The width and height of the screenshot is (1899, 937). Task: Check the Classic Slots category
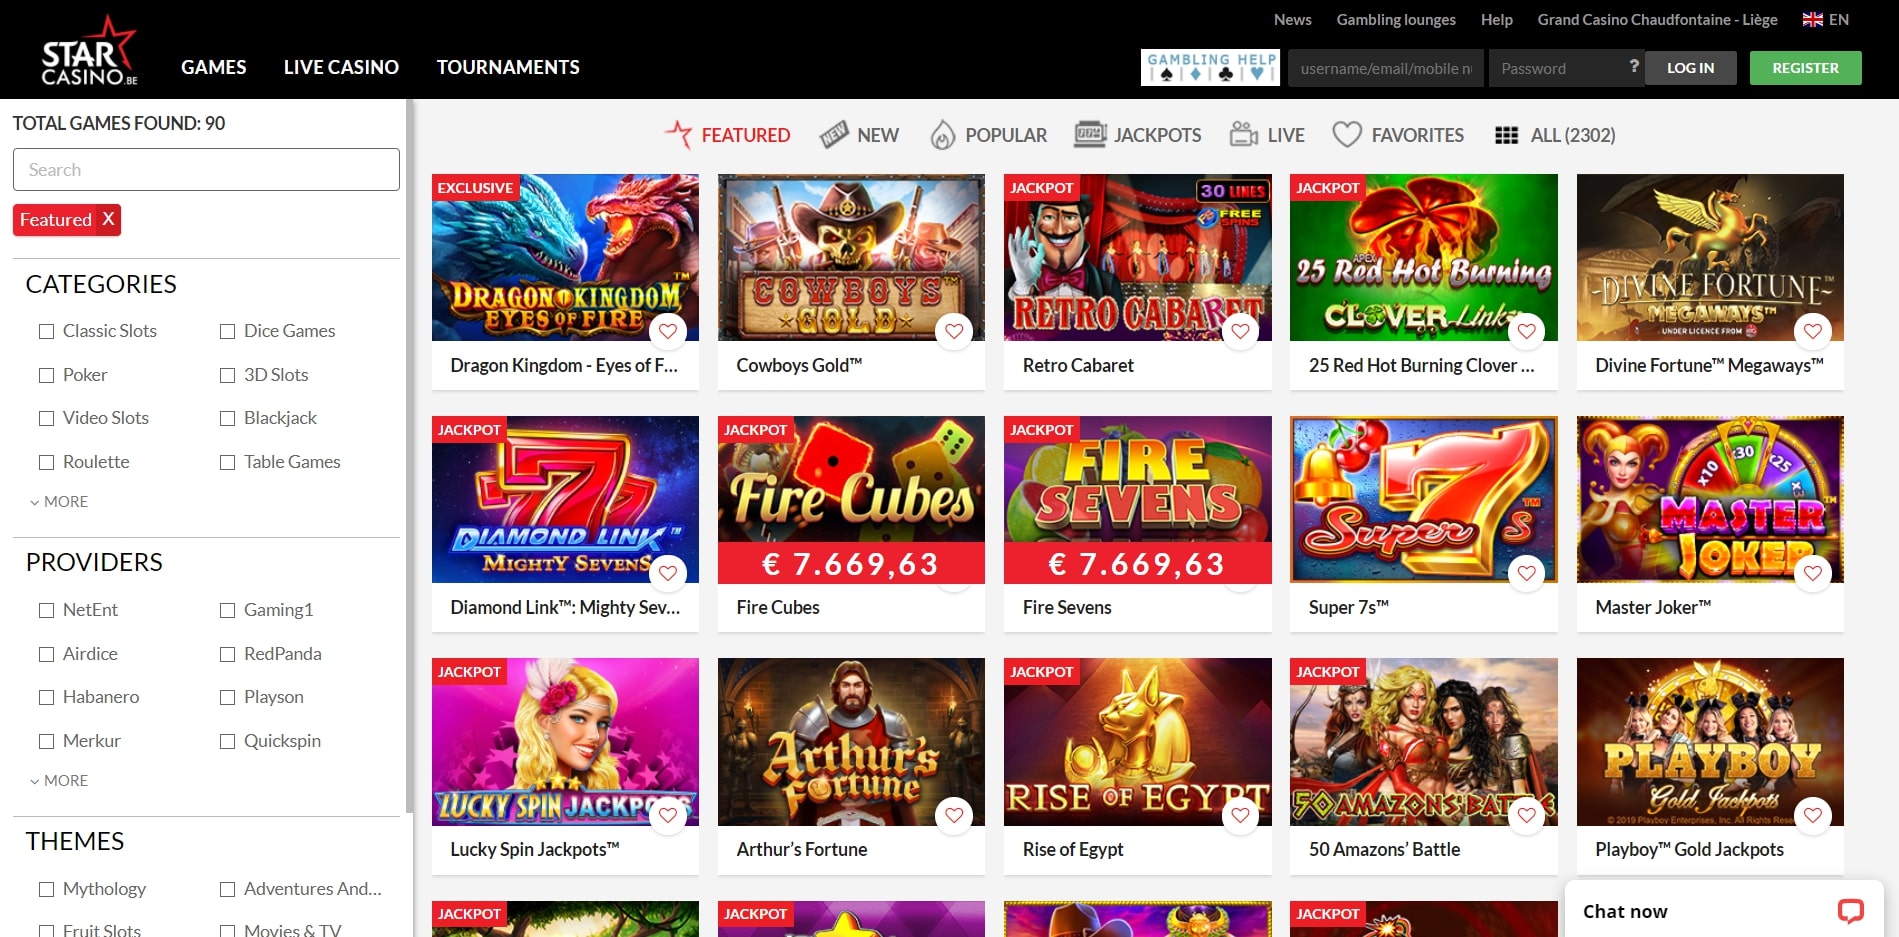46,331
